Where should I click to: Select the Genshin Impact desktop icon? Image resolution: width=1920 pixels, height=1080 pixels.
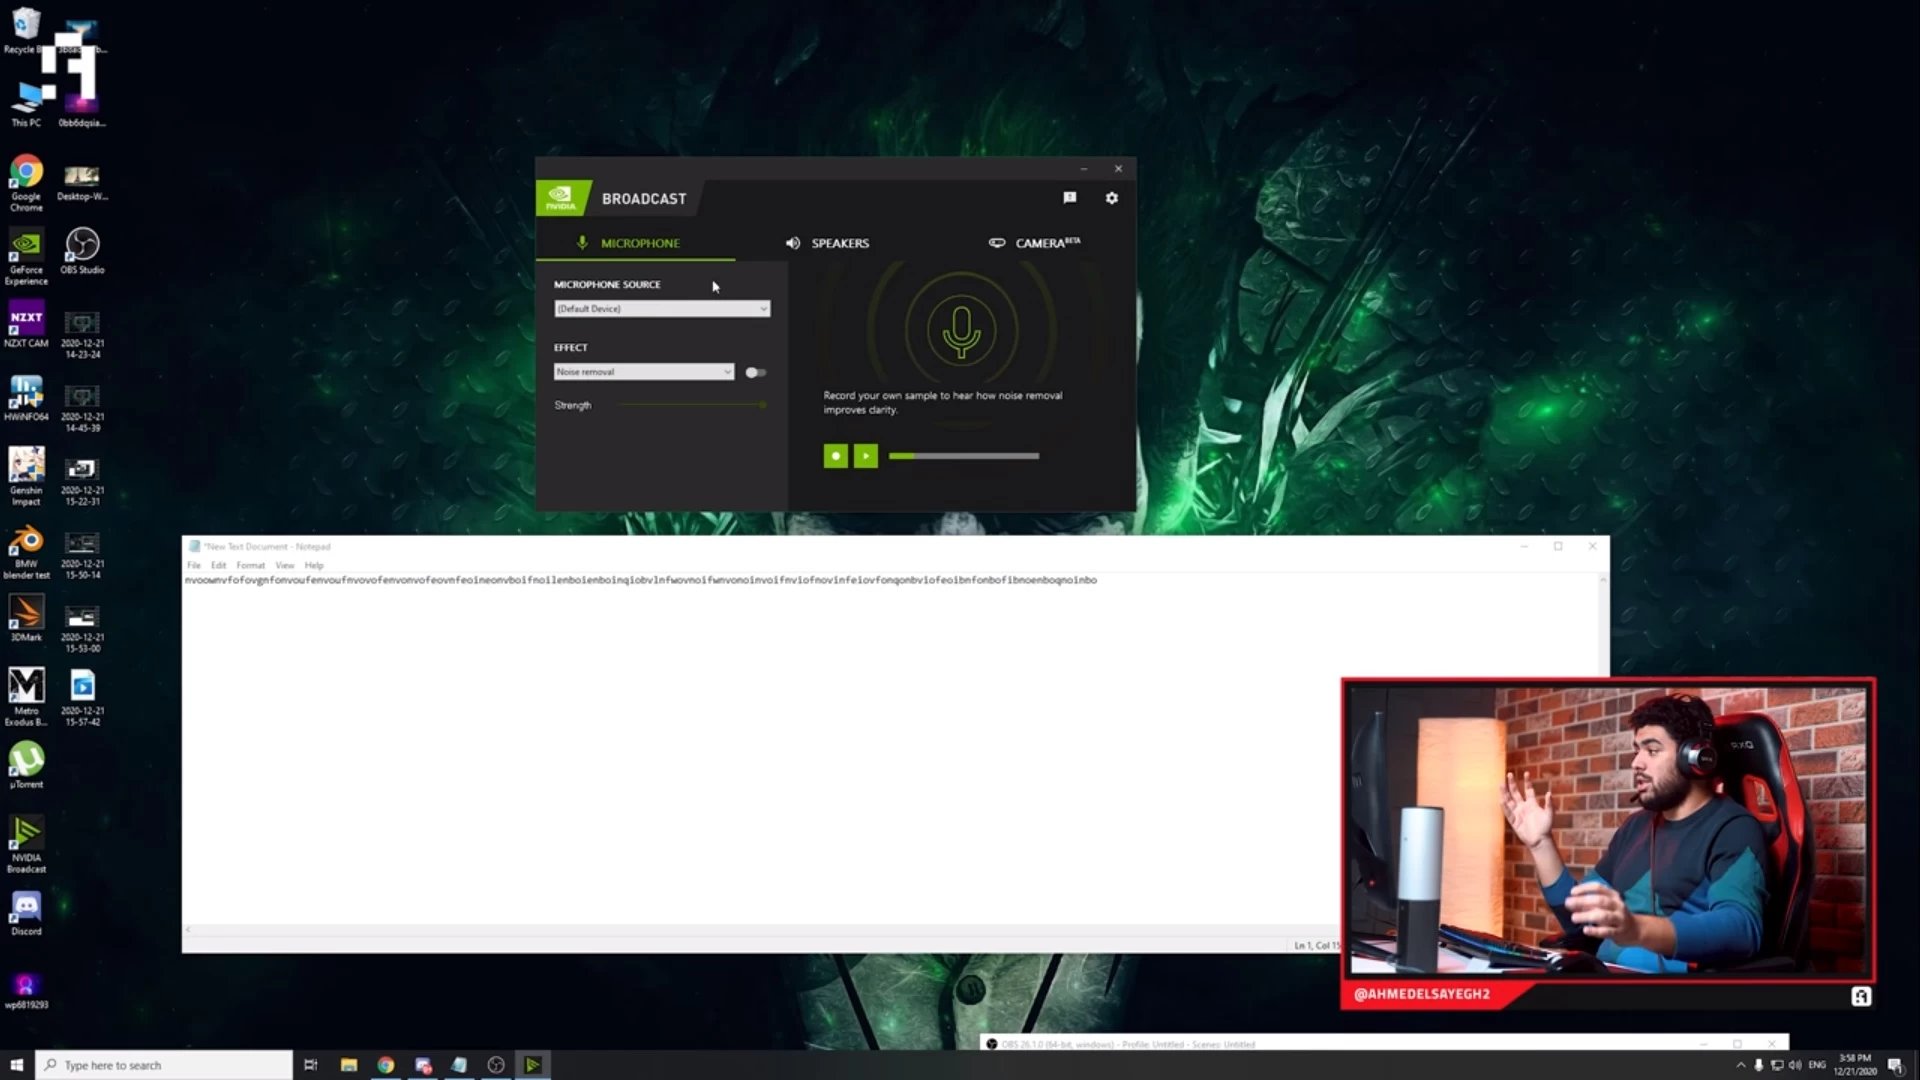(26, 476)
